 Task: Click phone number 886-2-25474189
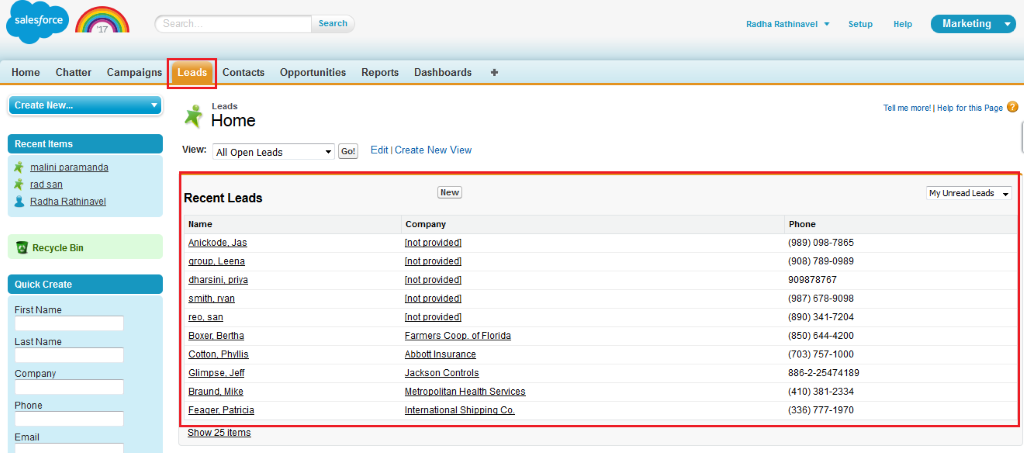(x=824, y=373)
